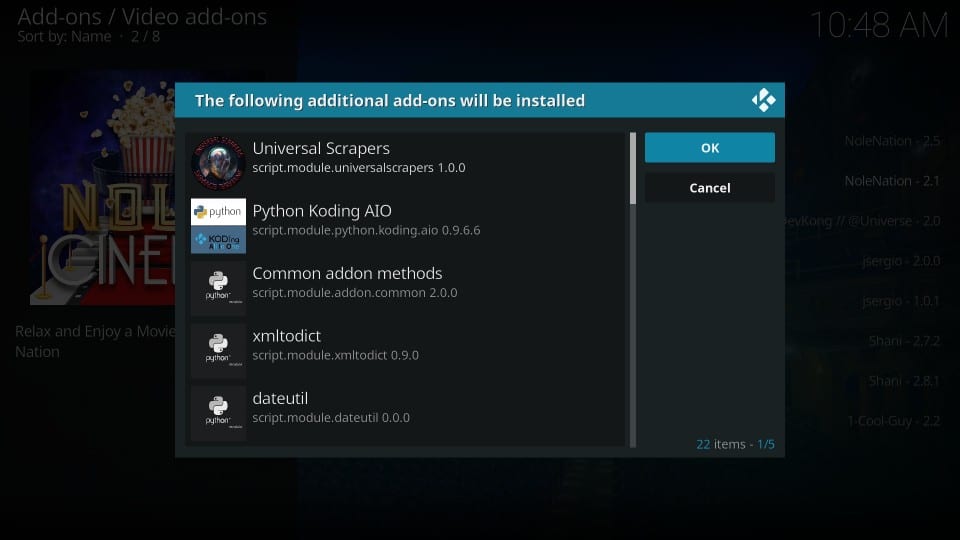Click script.module.universalscrapers 1.0.0 text
The width and height of the screenshot is (960, 540).
tap(359, 168)
